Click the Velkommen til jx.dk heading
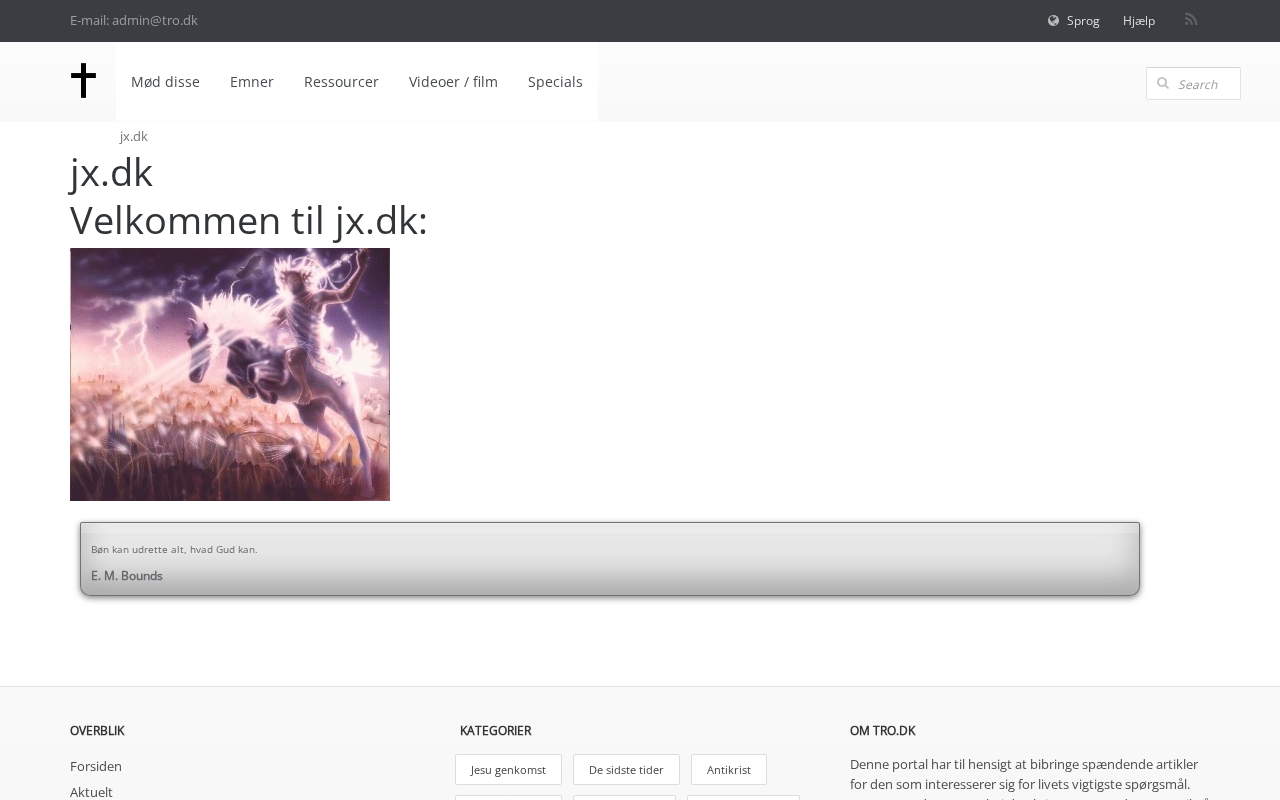The image size is (1280, 800). coord(249,220)
